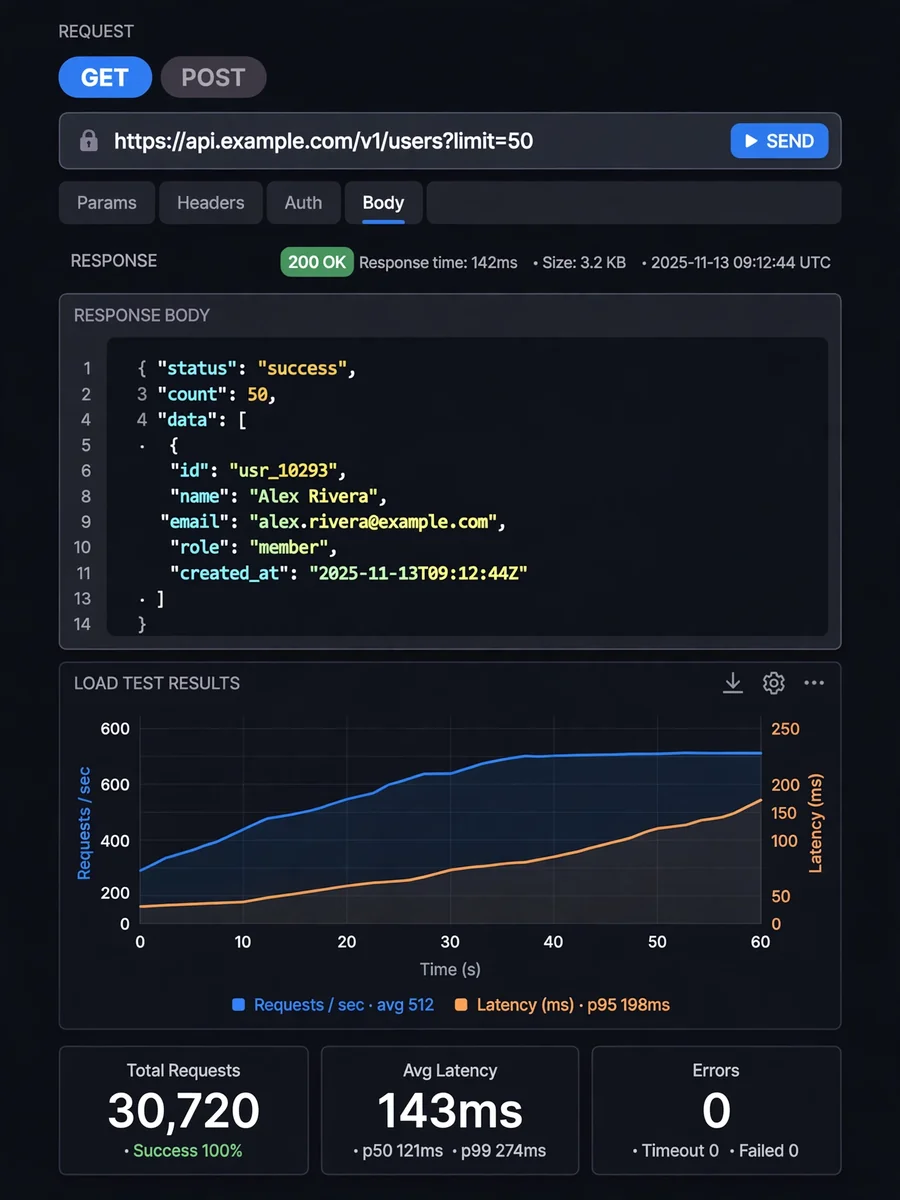Open the Headers tab

210,203
